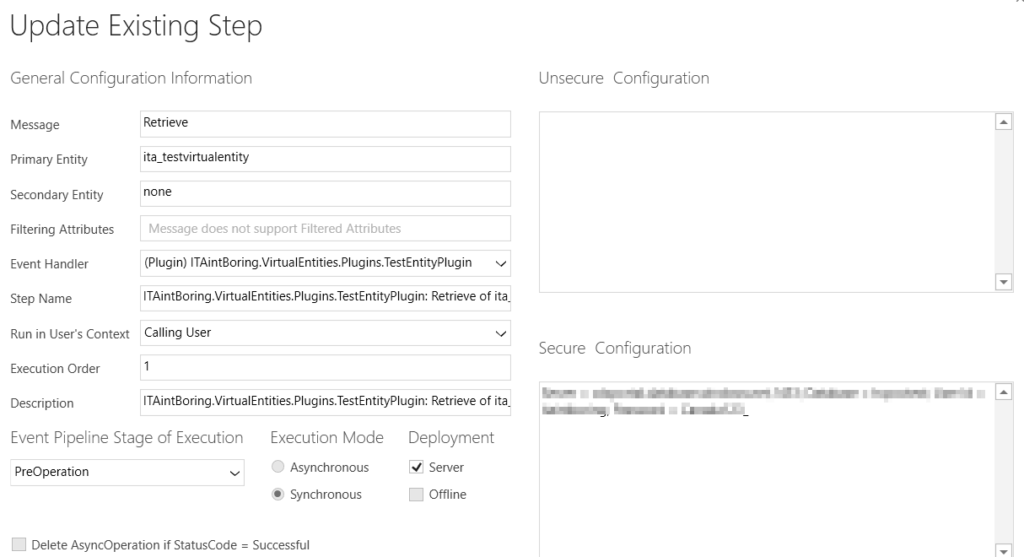Click the Step Name text field
Image resolution: width=1024 pixels, height=557 pixels.
pyautogui.click(x=325, y=298)
